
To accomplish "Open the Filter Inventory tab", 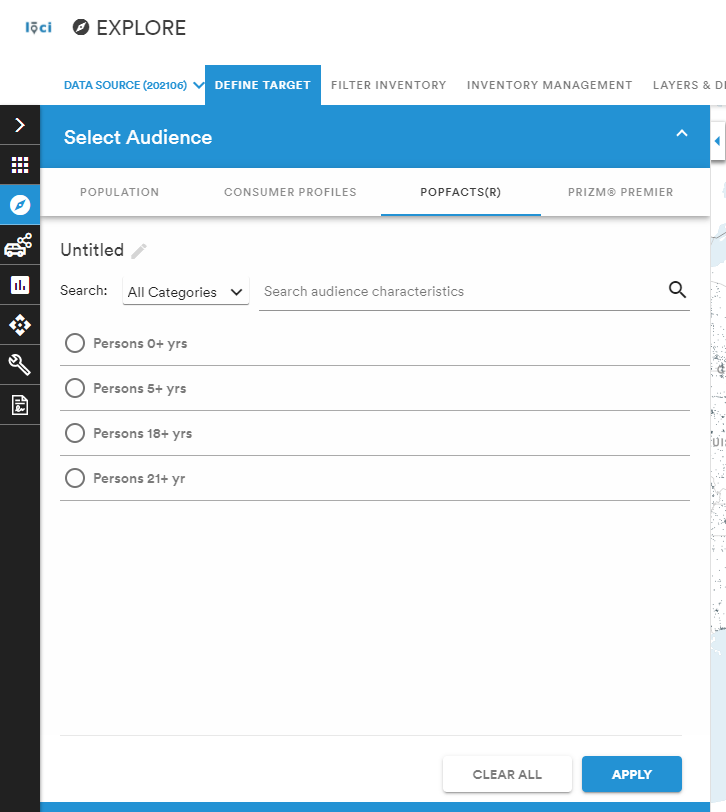I will [x=388, y=85].
